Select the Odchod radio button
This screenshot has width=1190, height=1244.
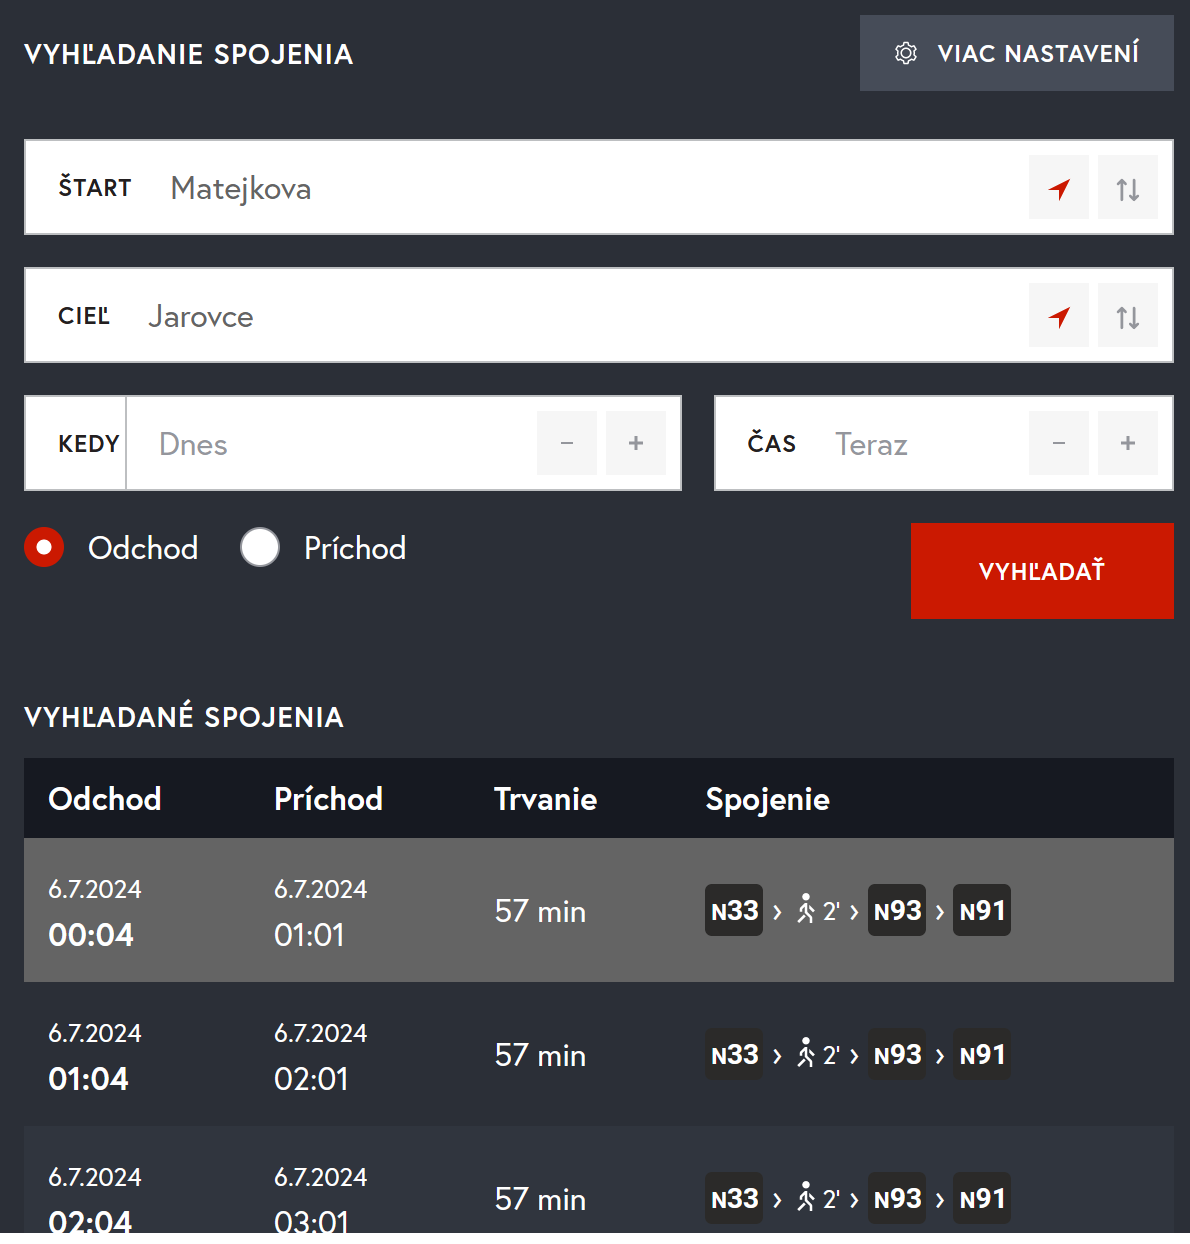(44, 547)
